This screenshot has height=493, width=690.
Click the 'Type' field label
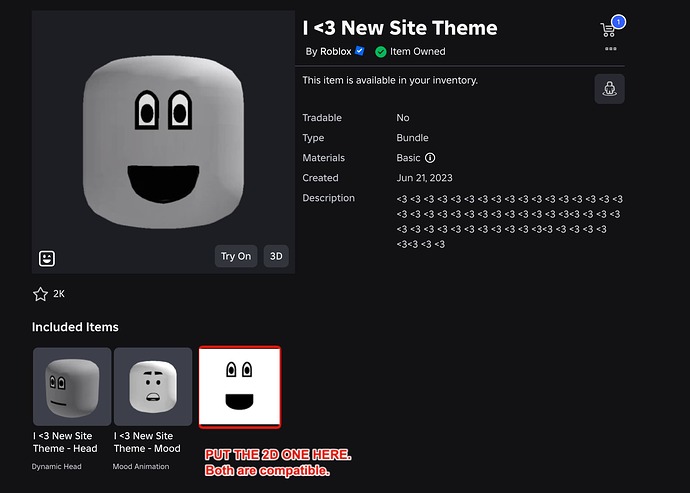pos(313,138)
